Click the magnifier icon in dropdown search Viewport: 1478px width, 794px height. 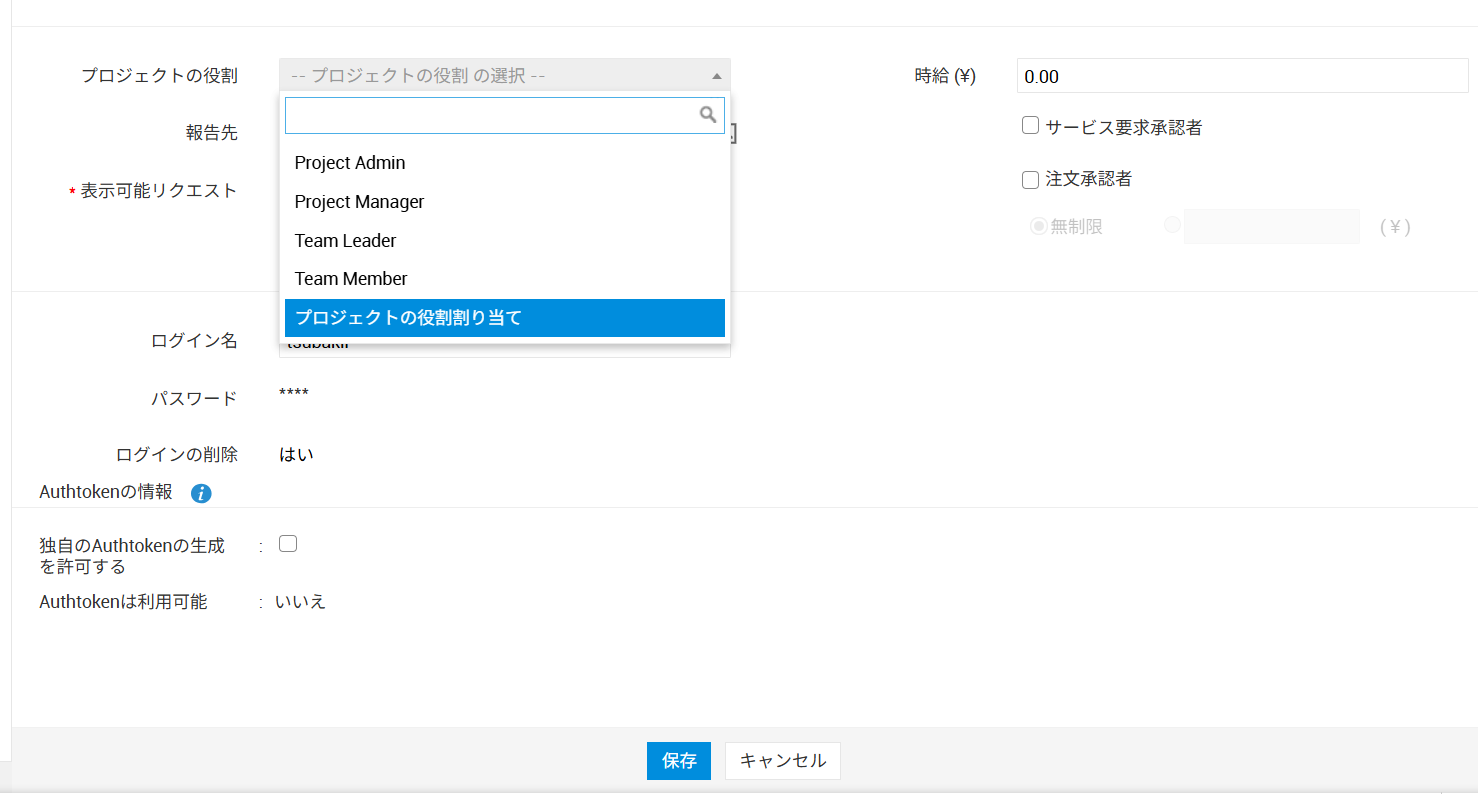[708, 115]
